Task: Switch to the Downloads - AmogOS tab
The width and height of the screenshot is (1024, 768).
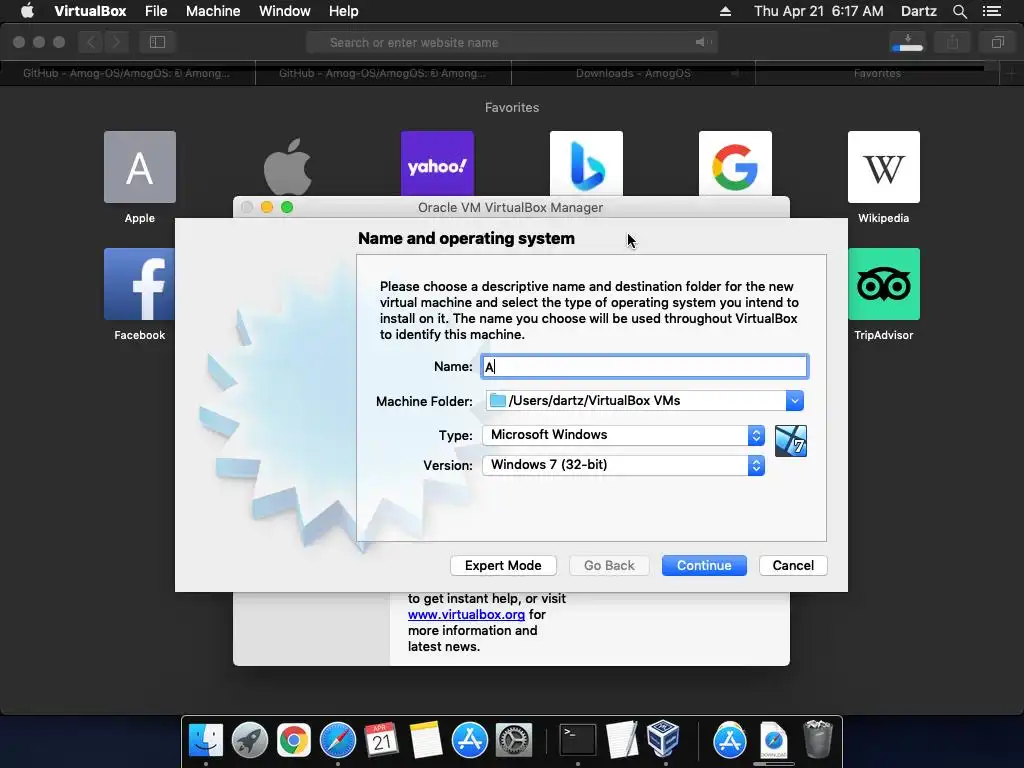Action: coord(633,73)
